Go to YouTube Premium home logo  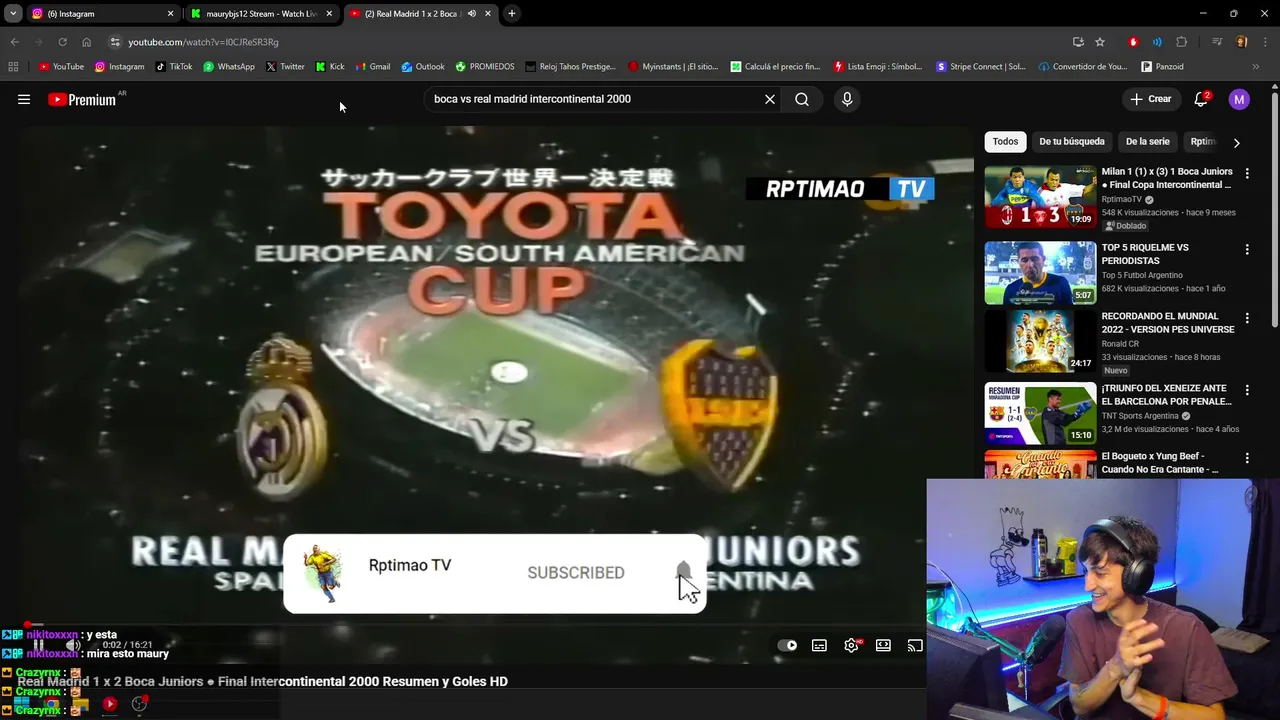pyautogui.click(x=82, y=99)
